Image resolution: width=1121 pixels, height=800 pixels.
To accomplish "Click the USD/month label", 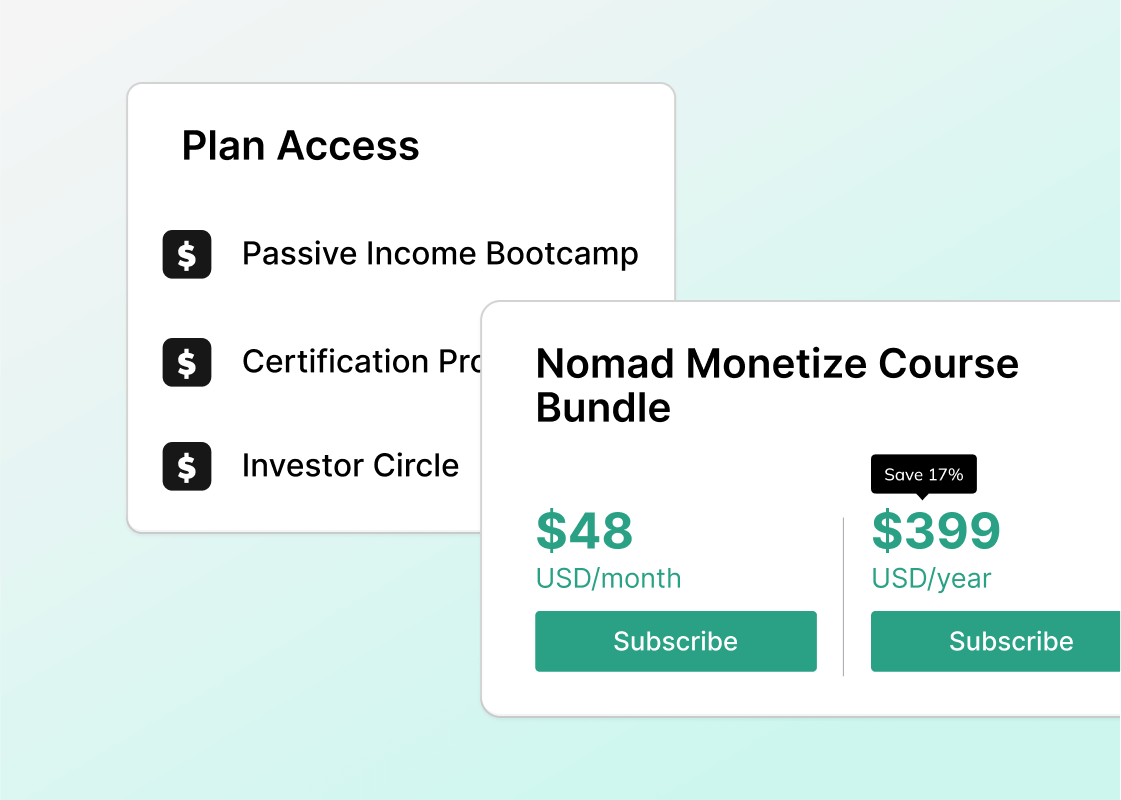I will (608, 579).
